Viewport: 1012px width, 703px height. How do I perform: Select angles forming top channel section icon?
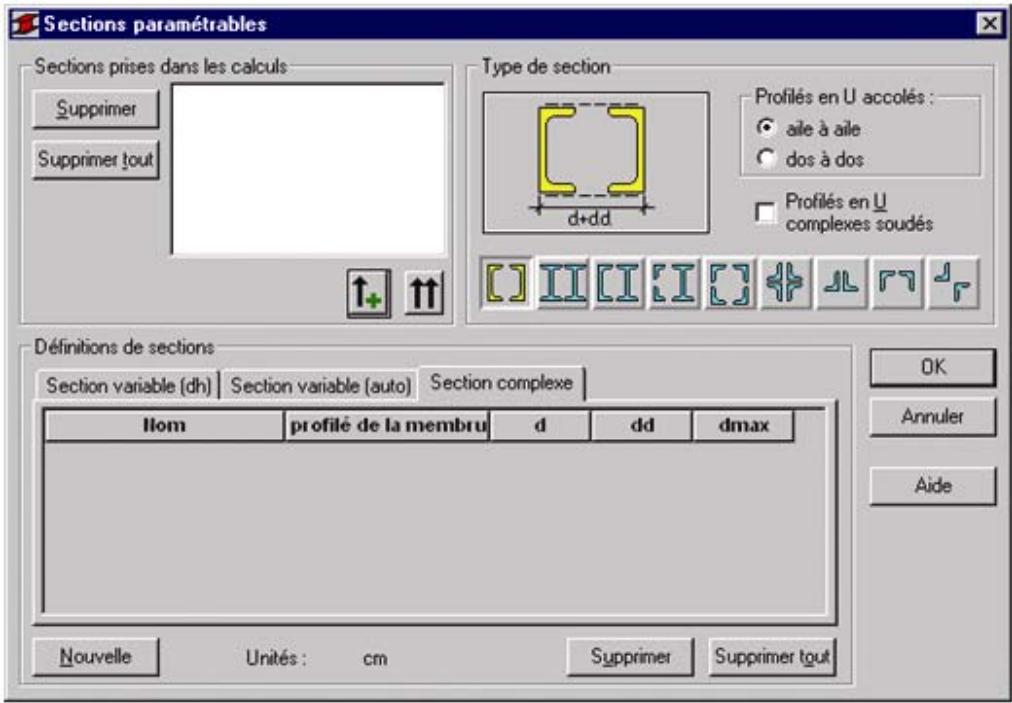click(x=897, y=283)
